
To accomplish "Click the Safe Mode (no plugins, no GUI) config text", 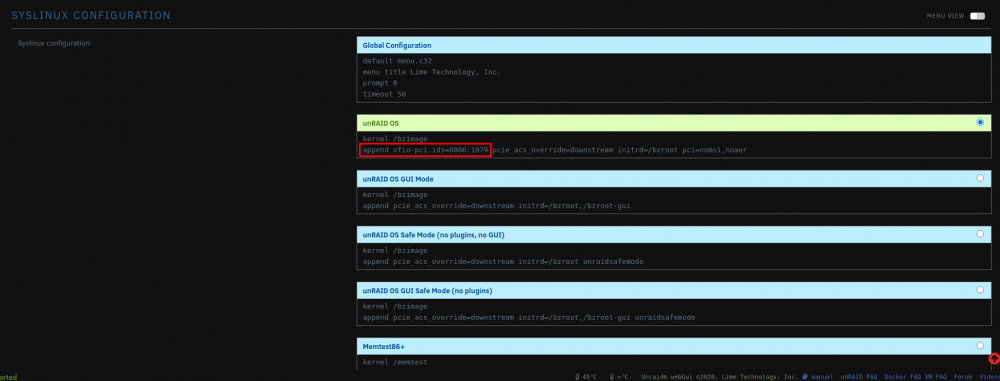I will tap(674, 257).
